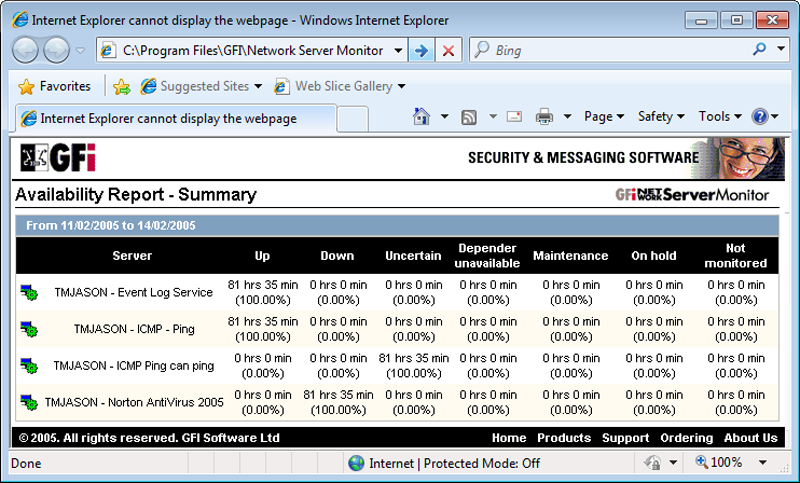Click the status icon for Norton AntiVirus 2005
800x483 pixels.
[x=29, y=403]
